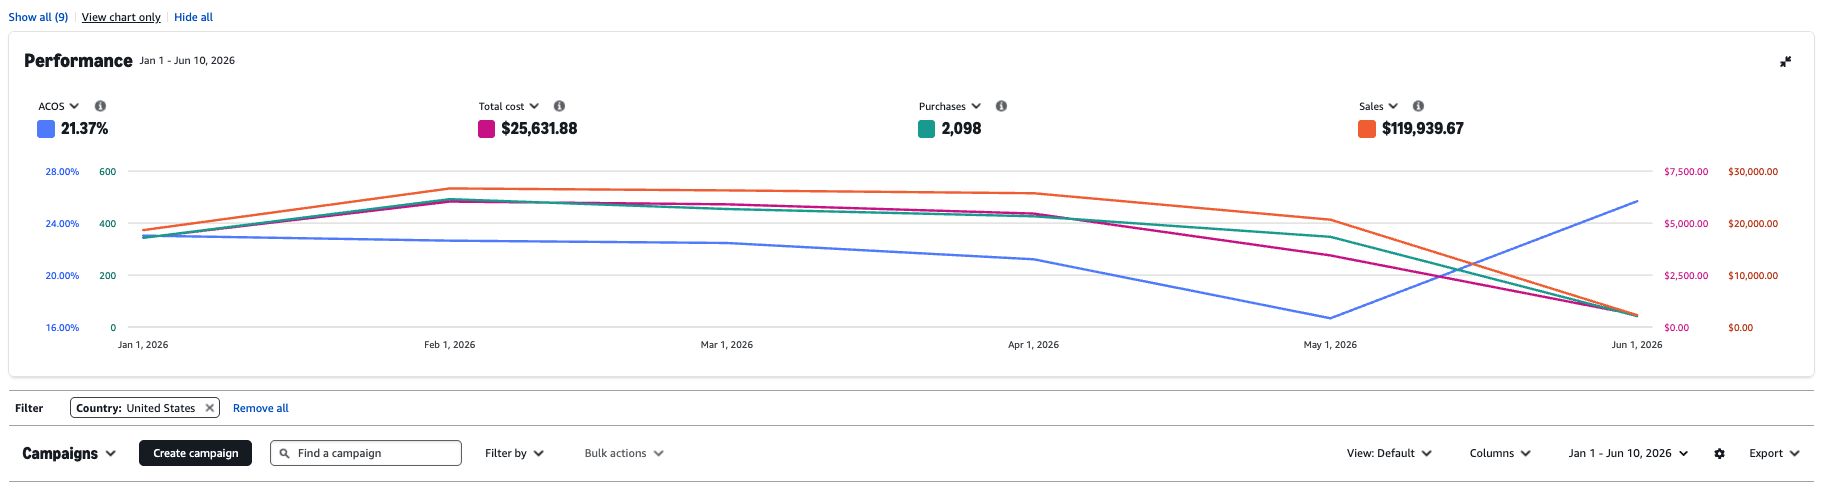The height and width of the screenshot is (484, 1834).
Task: Click the magenta Total cost color swatch
Action: pos(487,129)
